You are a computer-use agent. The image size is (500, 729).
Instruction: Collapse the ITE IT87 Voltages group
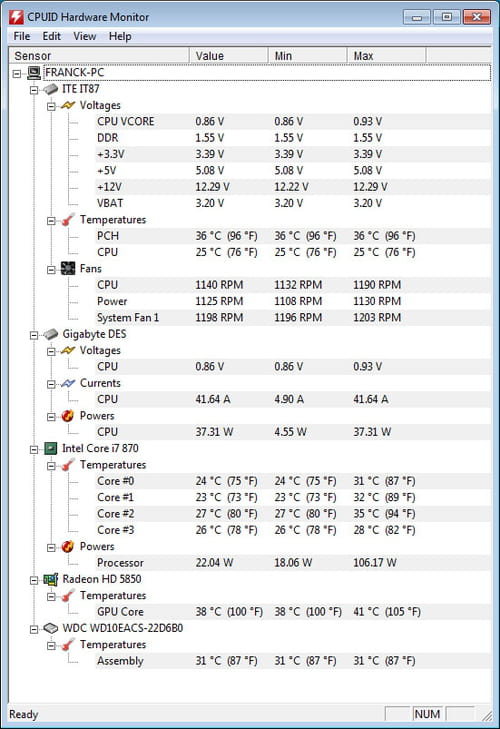(x=51, y=106)
